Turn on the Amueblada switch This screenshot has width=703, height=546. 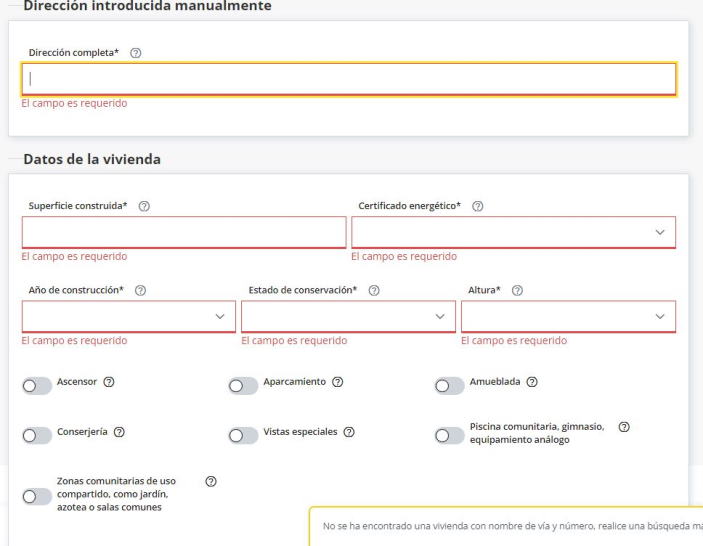pos(450,386)
